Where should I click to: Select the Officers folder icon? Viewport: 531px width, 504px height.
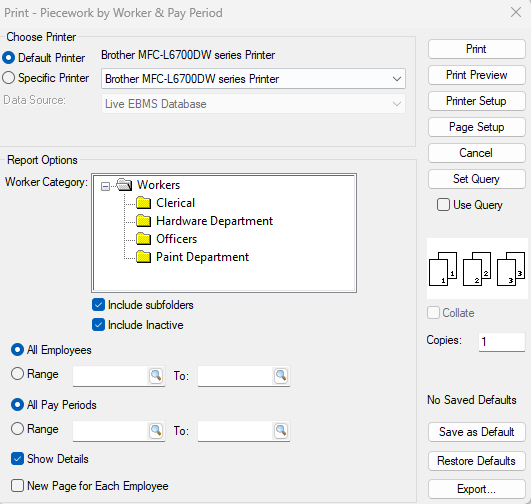tap(144, 239)
